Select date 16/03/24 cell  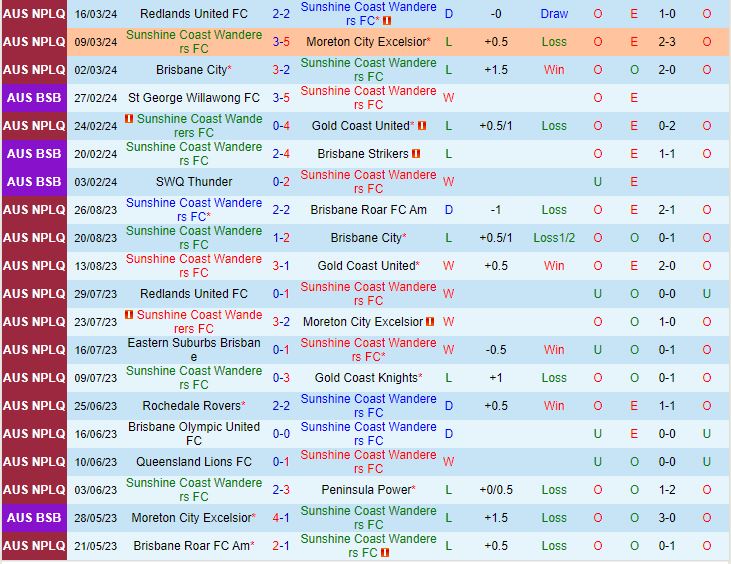tap(96, 14)
